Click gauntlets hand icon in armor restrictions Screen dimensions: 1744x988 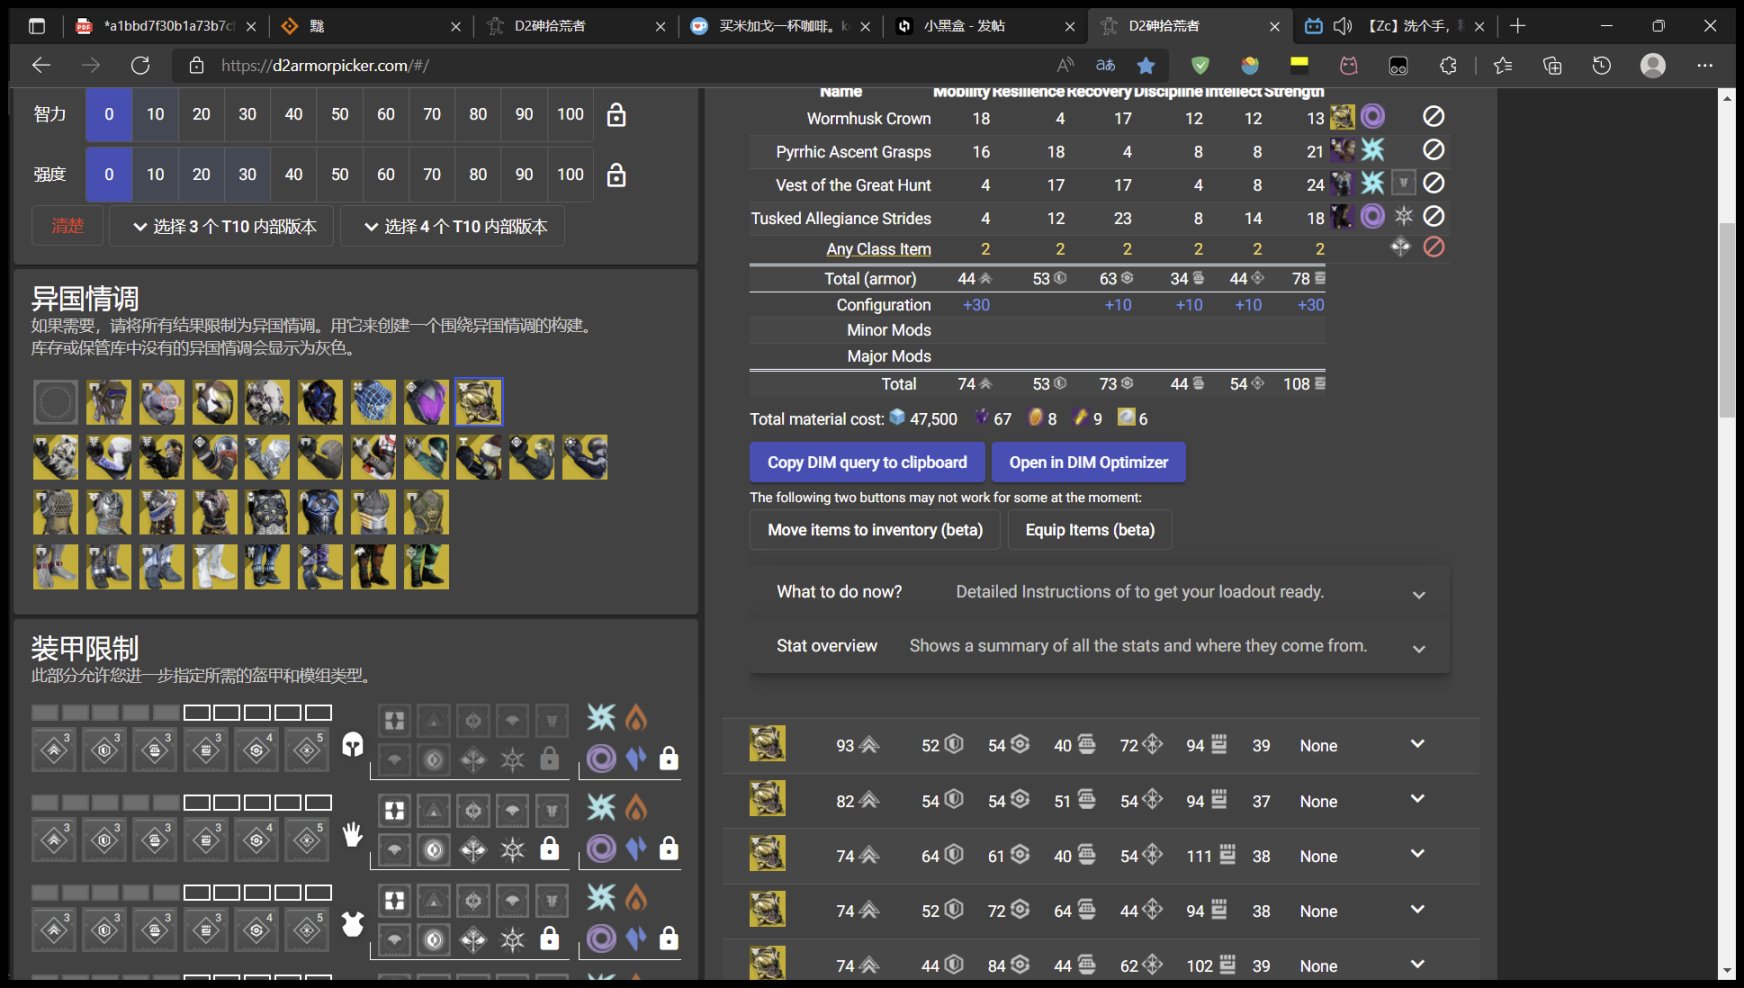352,834
